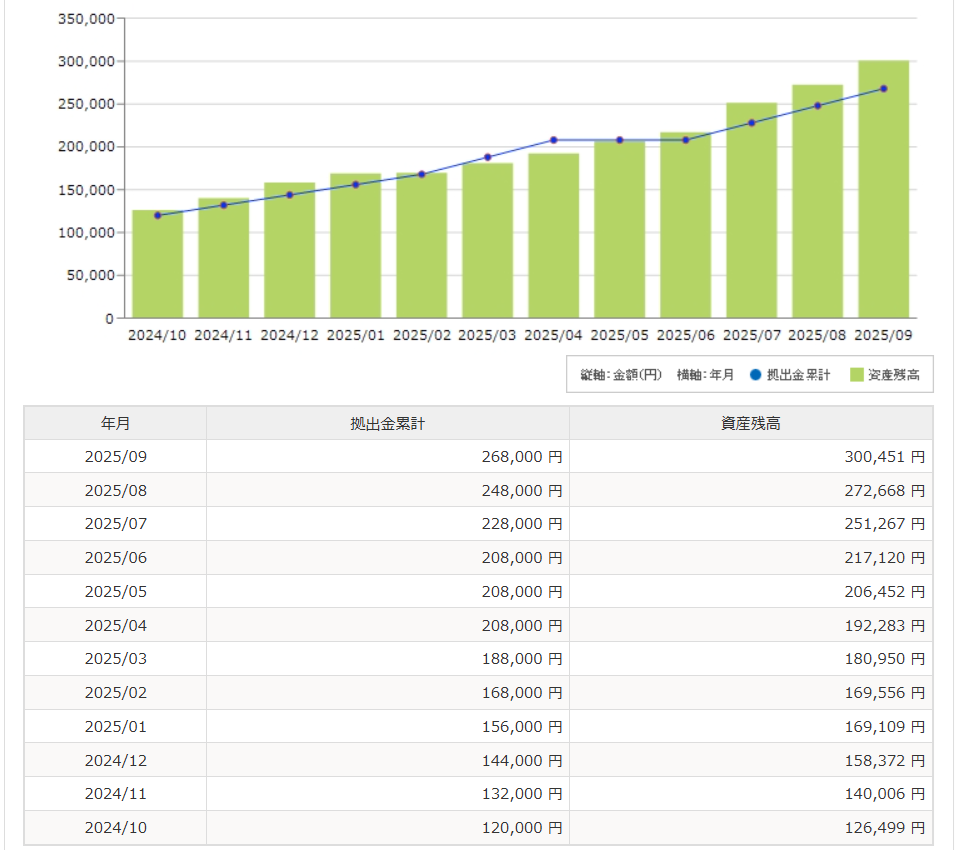Select the 2025/09 row date cell

point(115,456)
